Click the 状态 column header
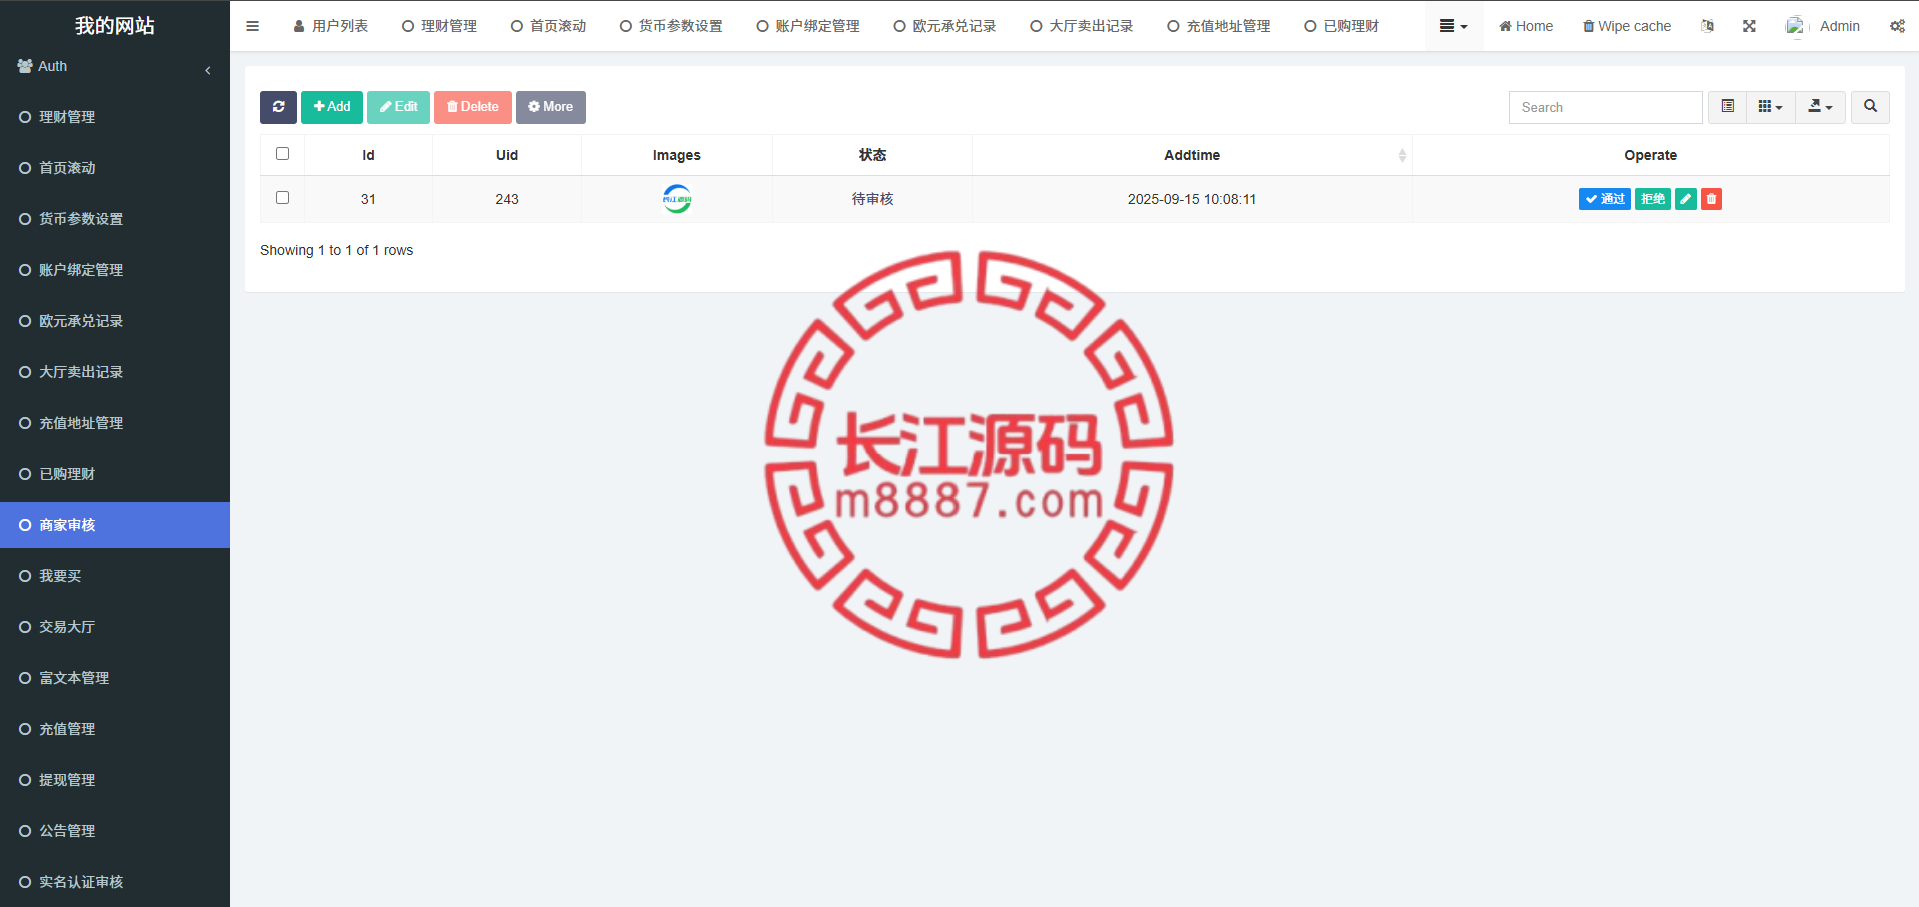This screenshot has height=907, width=1919. point(872,155)
